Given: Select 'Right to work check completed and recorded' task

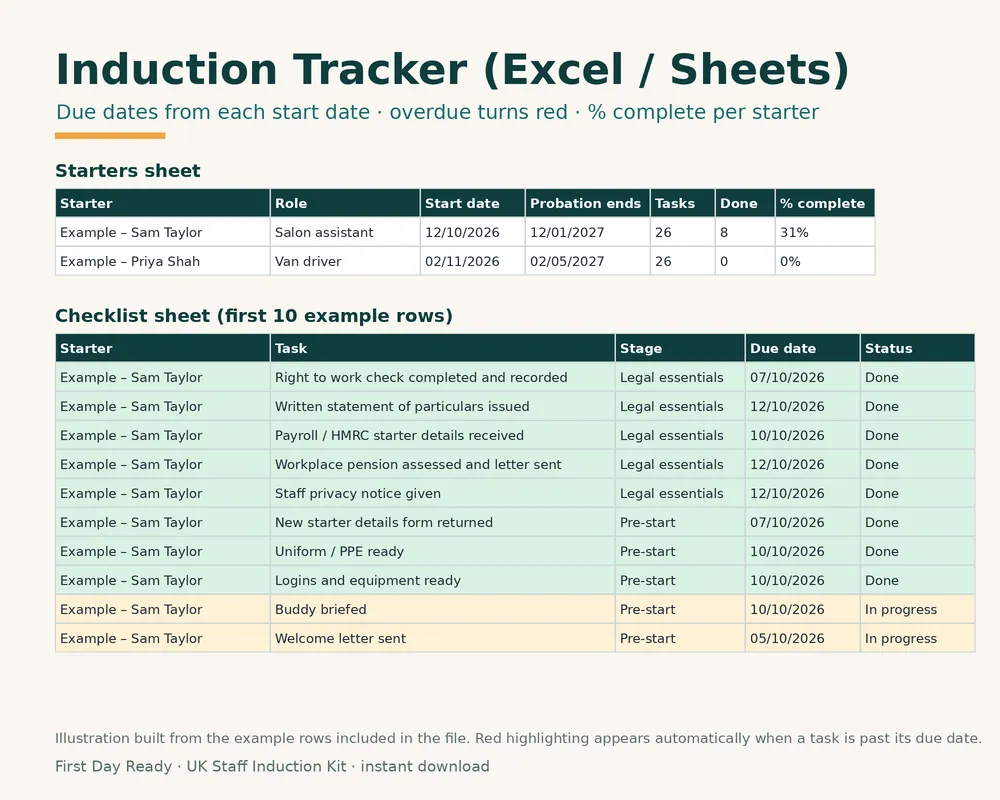Looking at the screenshot, I should click(443, 377).
